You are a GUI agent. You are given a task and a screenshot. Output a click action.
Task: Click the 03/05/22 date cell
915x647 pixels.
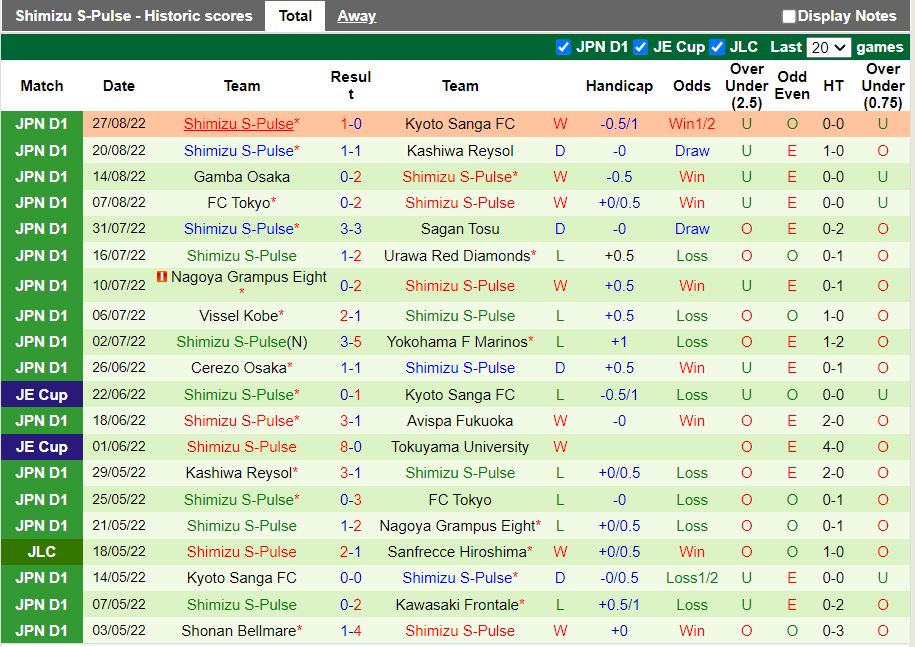118,631
